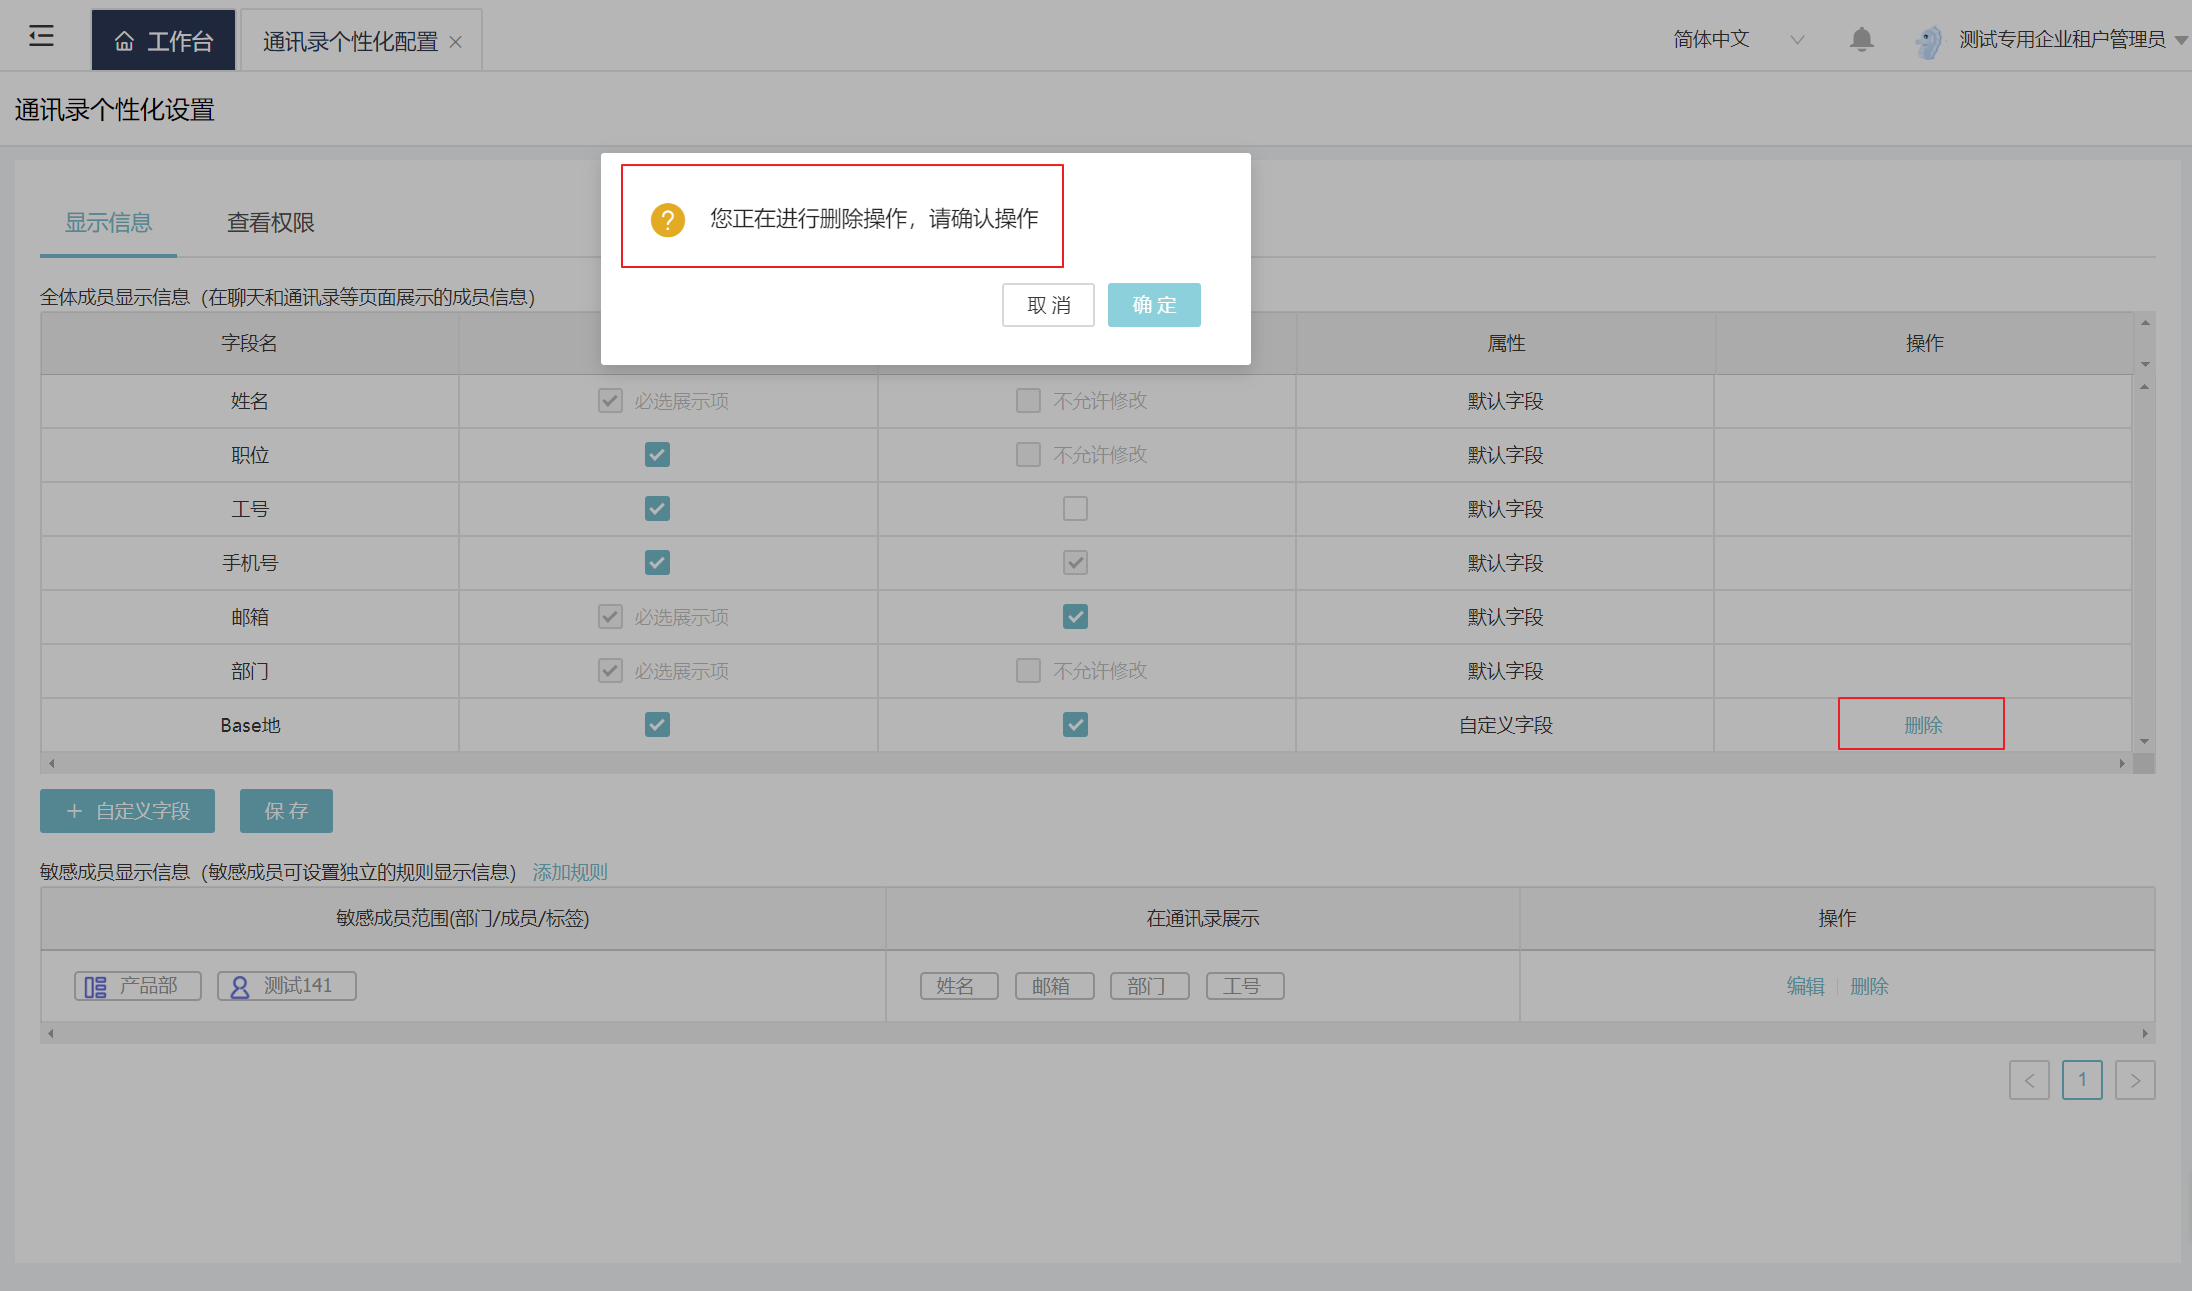Open the 简体中文 language dropdown
This screenshot has width=2192, height=1291.
click(x=1738, y=40)
